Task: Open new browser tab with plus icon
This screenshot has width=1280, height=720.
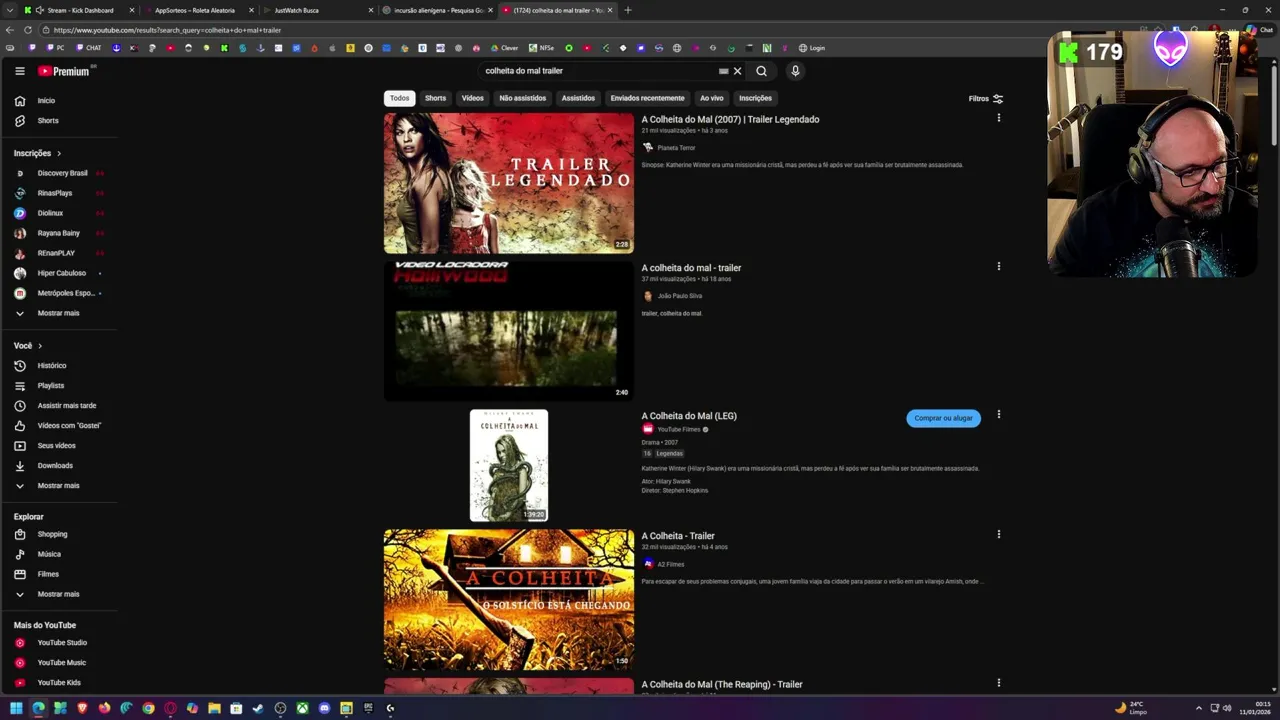Action: pos(628,10)
